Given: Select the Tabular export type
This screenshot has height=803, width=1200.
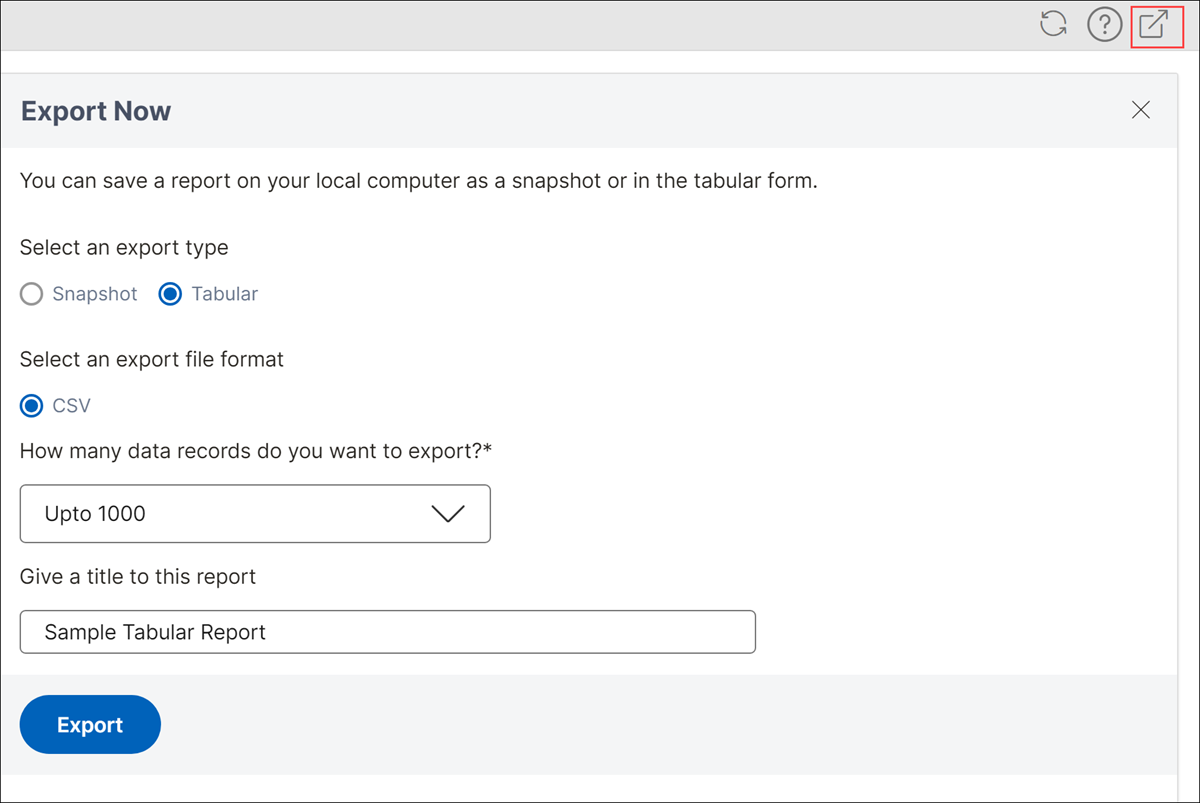Looking at the screenshot, I should [171, 294].
